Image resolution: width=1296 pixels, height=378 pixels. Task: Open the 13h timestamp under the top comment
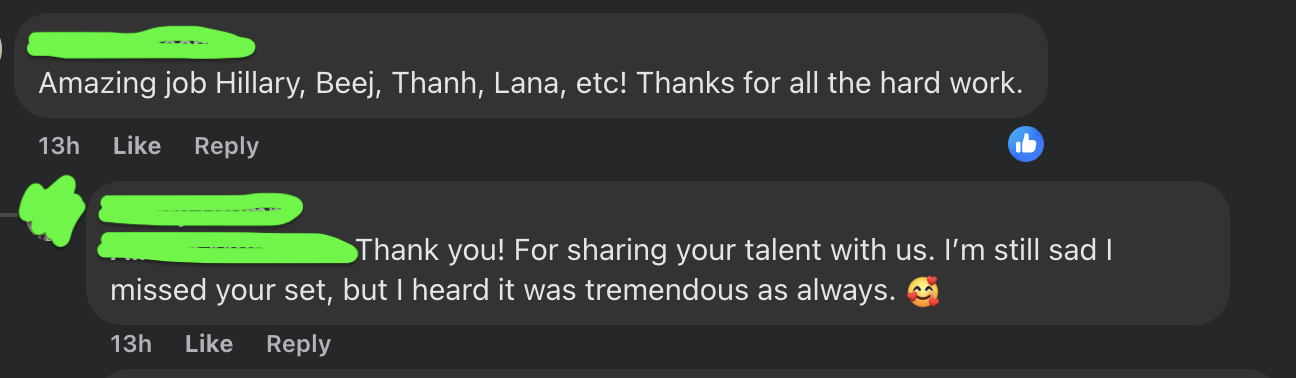(x=58, y=146)
